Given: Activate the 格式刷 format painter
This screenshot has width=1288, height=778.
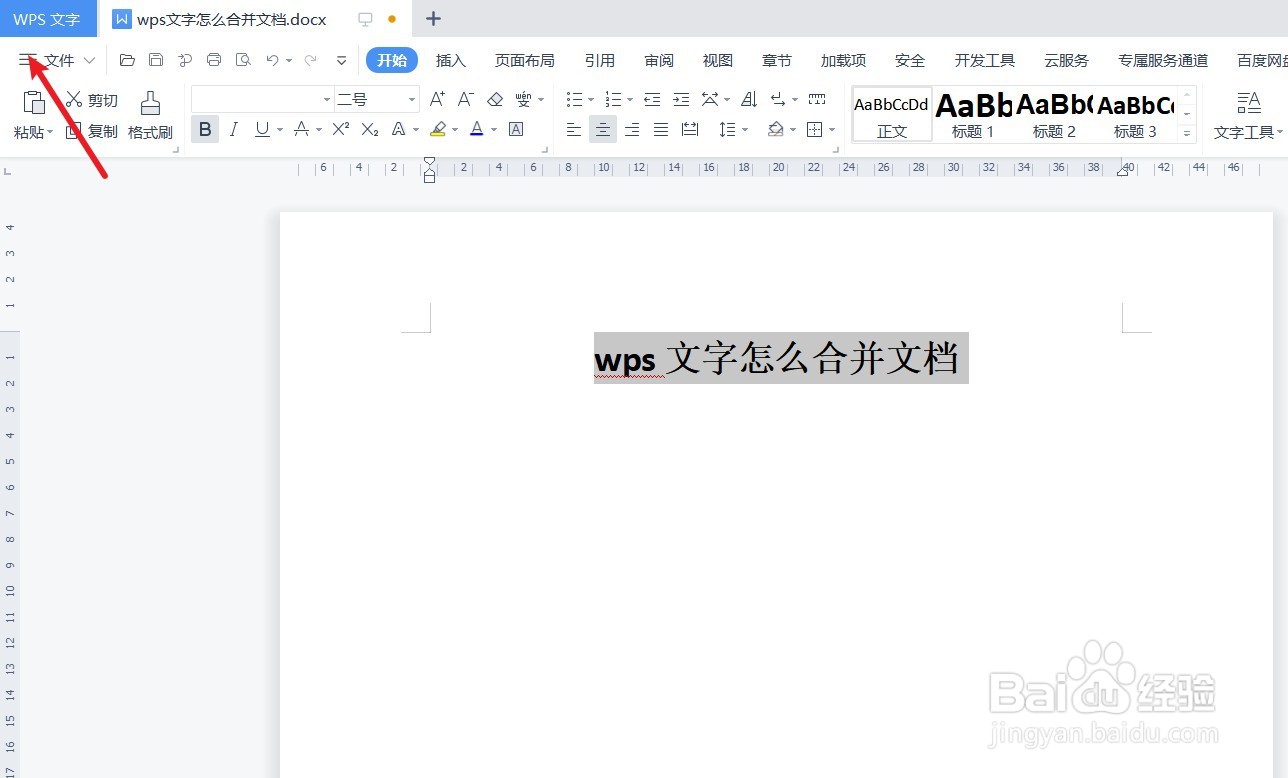Looking at the screenshot, I should (x=150, y=115).
